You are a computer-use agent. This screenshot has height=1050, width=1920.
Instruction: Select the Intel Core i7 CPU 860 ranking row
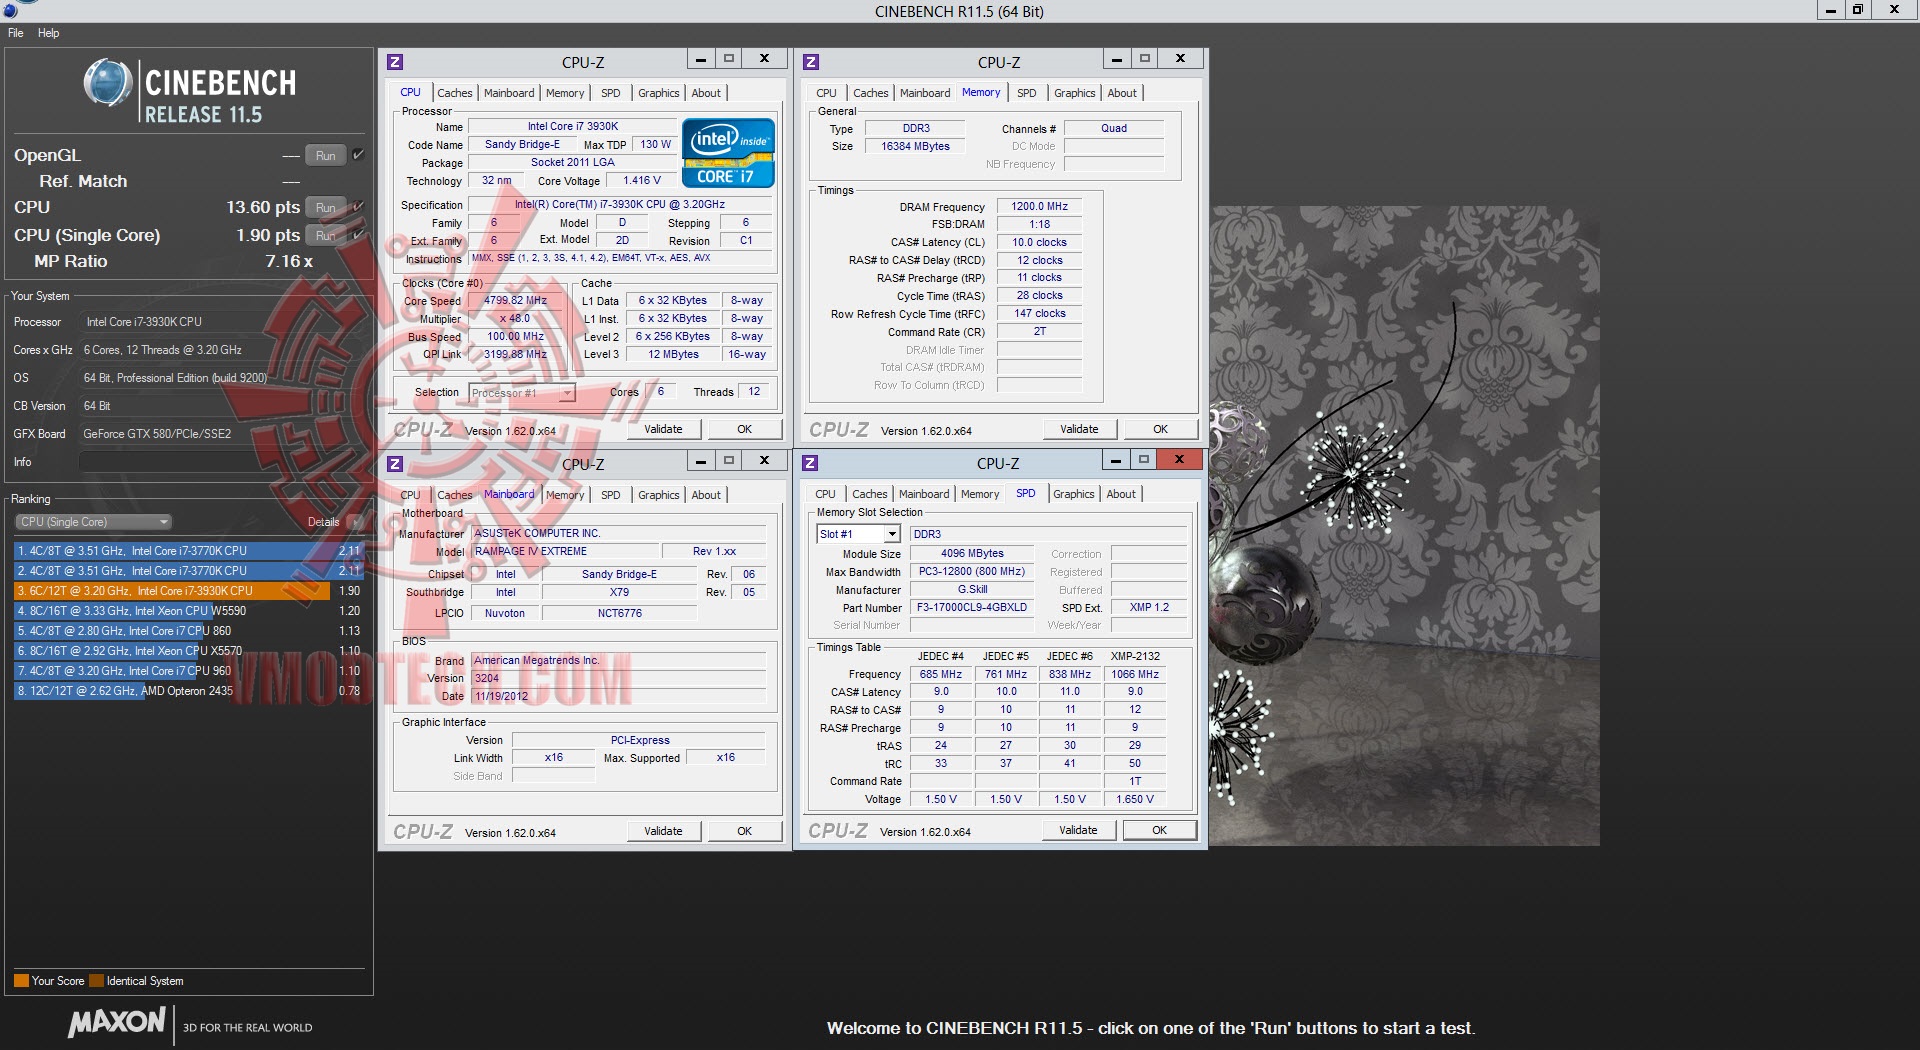(188, 631)
